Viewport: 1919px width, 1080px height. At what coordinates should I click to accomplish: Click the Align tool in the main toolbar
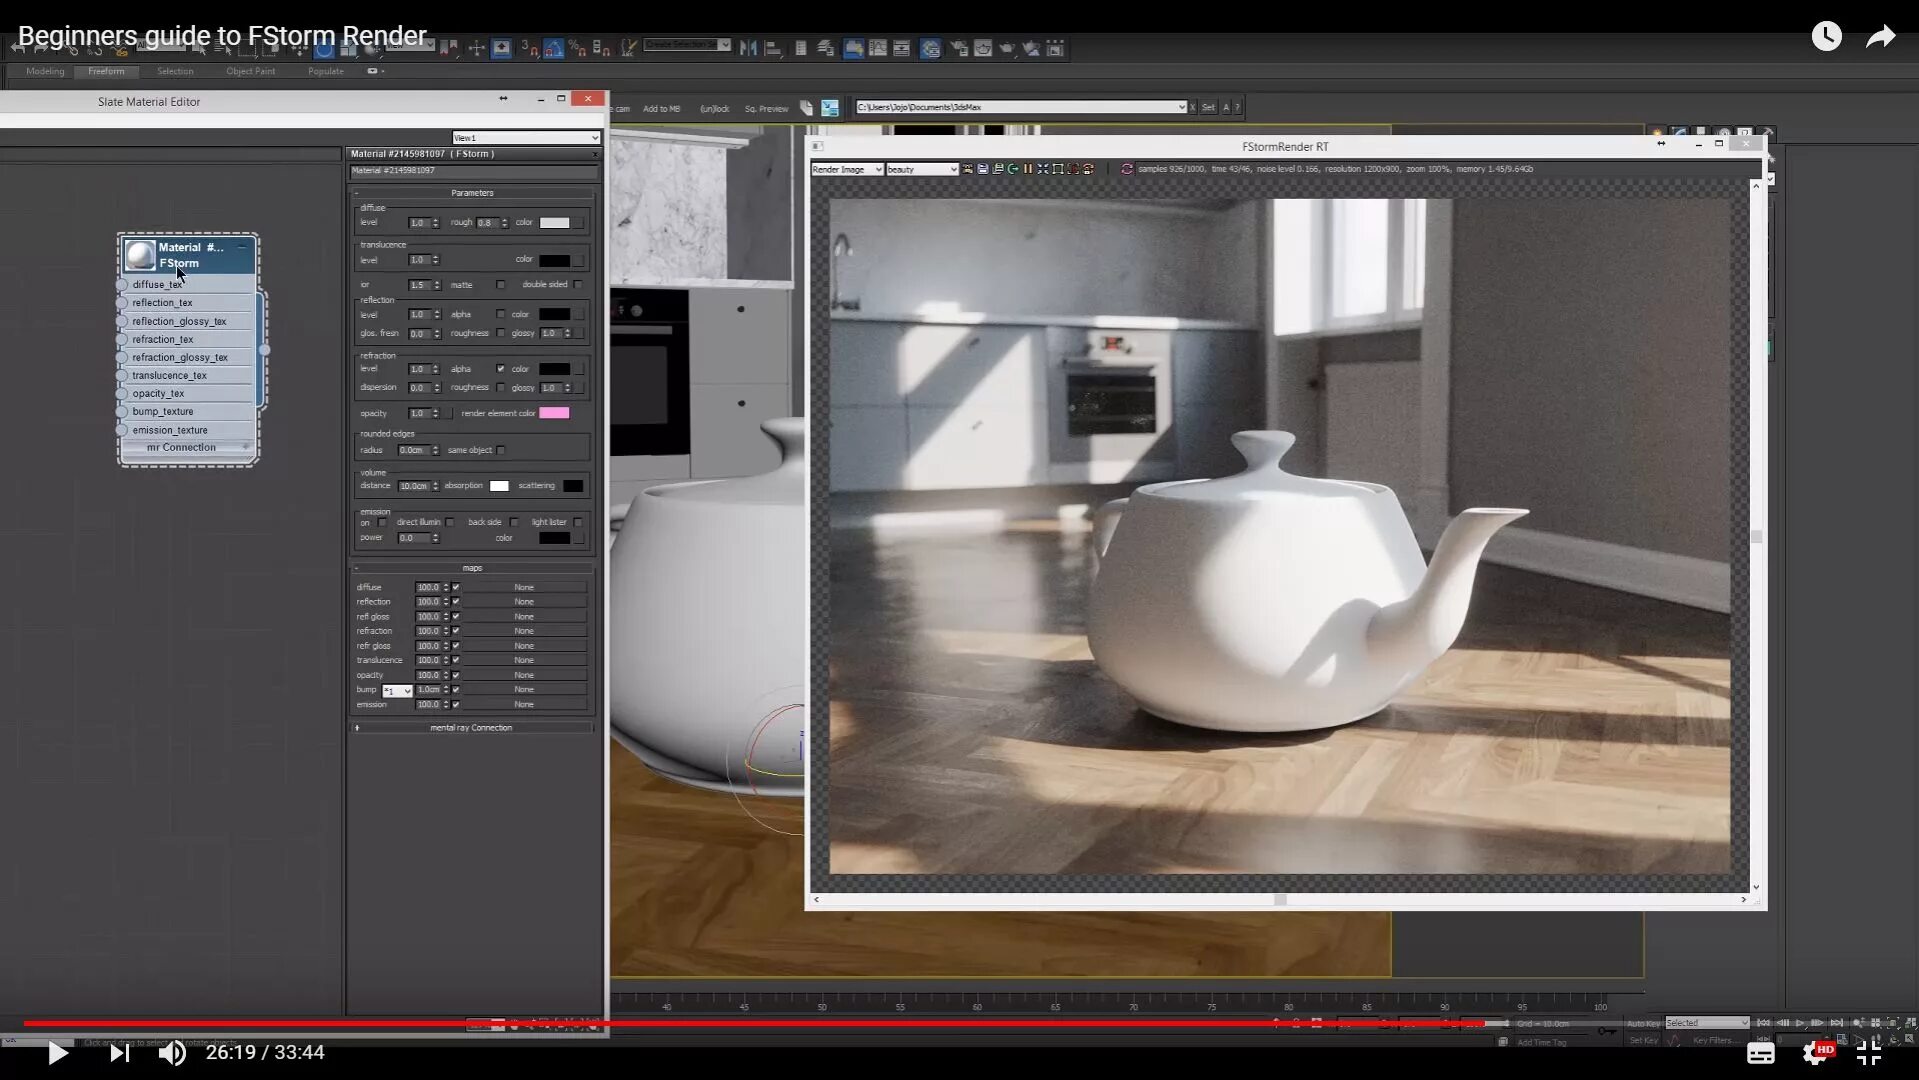click(773, 48)
